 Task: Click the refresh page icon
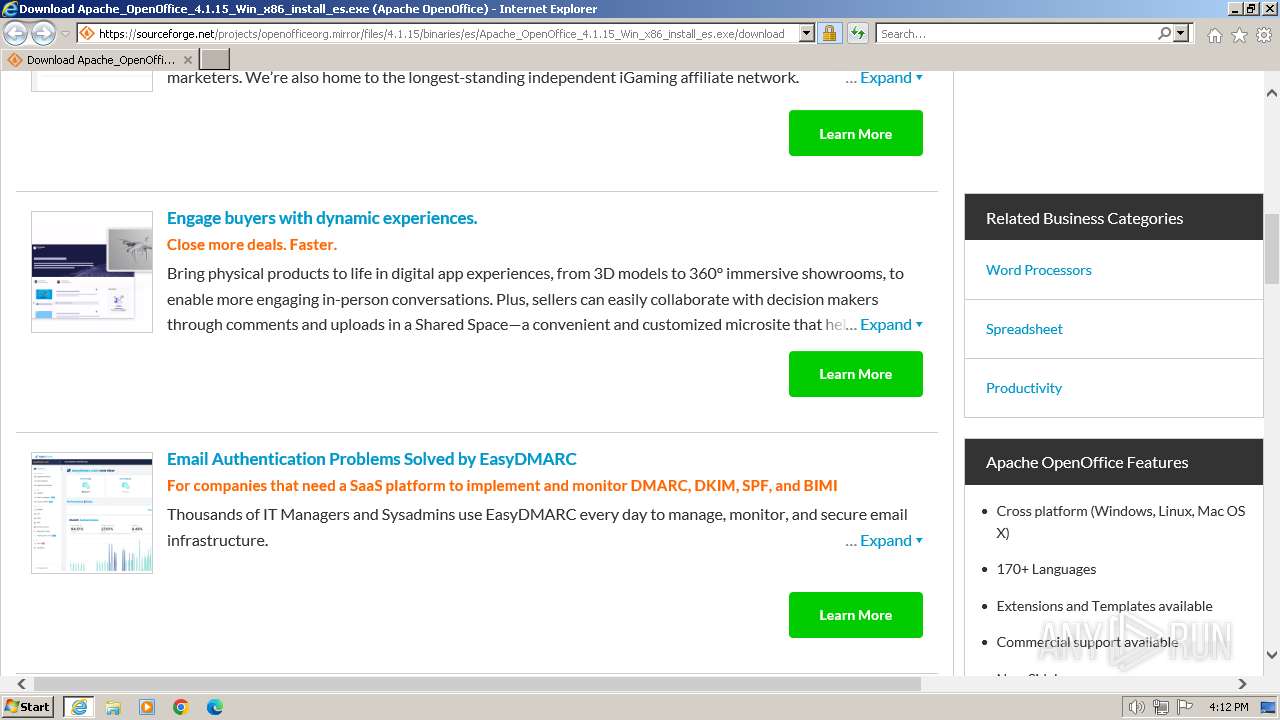pyautogui.click(x=857, y=33)
